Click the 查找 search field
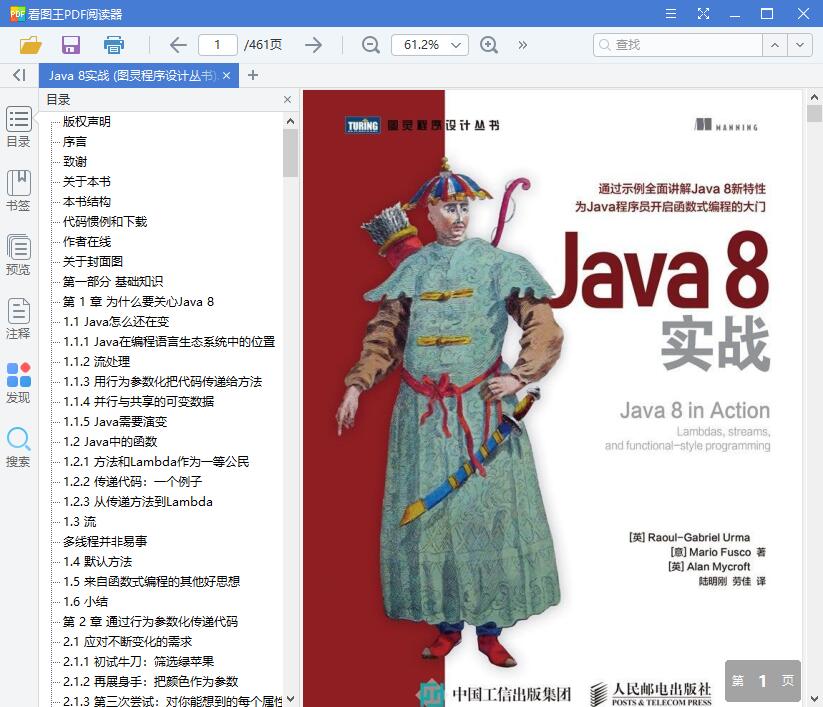The width and height of the screenshot is (823, 707). (678, 45)
